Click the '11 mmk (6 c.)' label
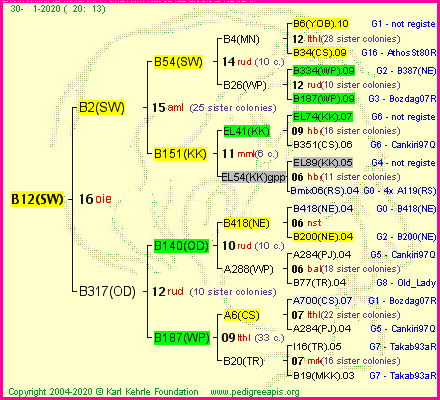 click(x=250, y=154)
